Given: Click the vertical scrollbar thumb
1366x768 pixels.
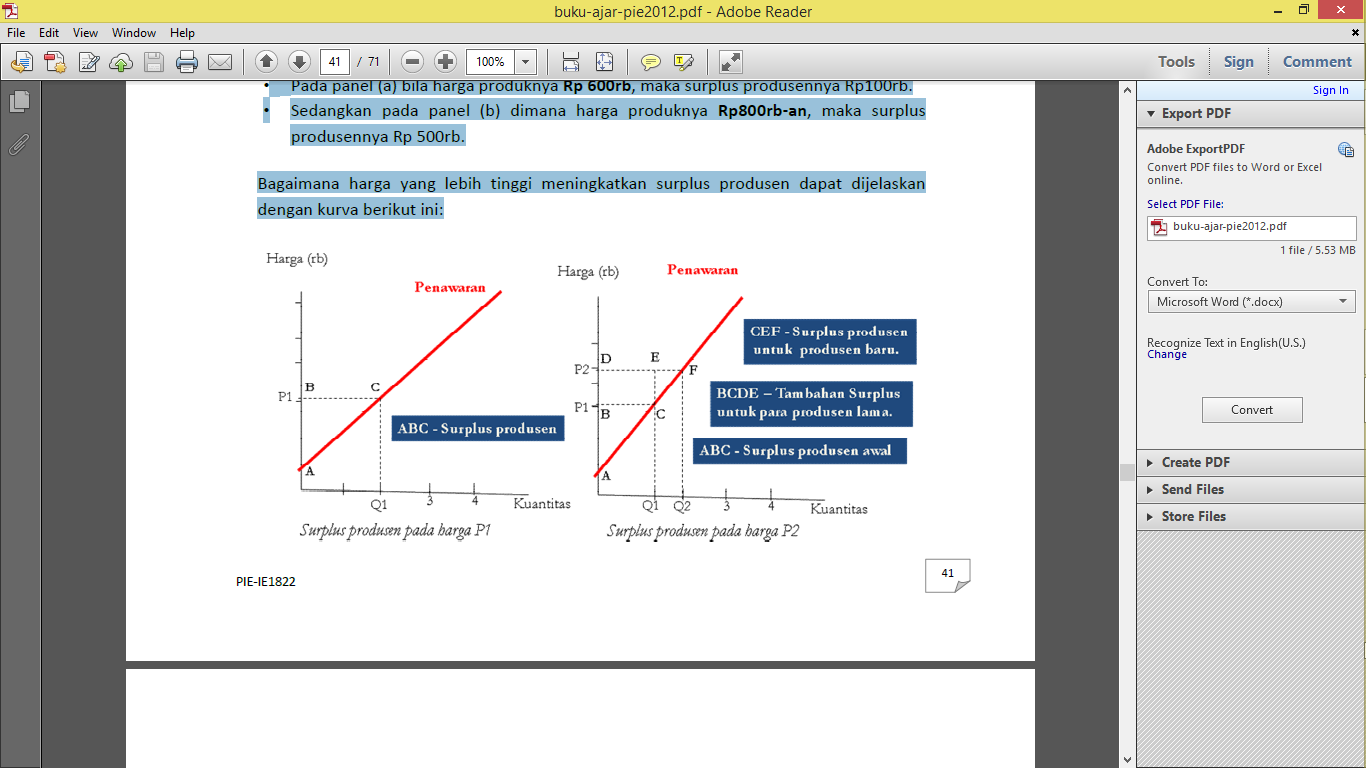Looking at the screenshot, I should (x=1128, y=472).
